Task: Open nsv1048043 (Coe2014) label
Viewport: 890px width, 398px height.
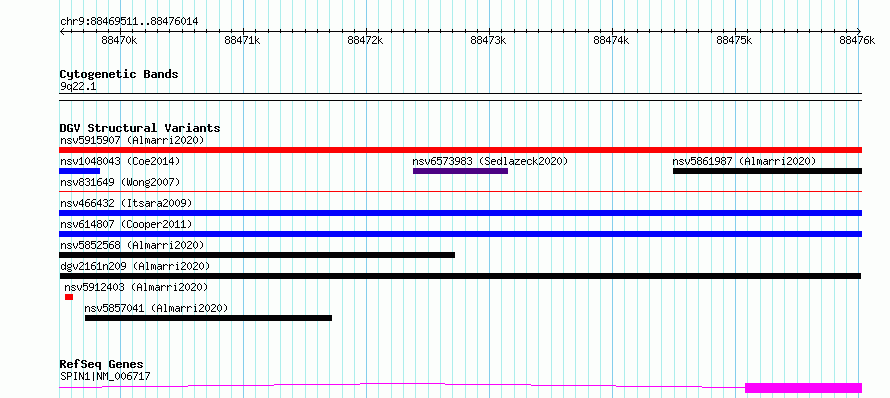Action: tap(120, 161)
